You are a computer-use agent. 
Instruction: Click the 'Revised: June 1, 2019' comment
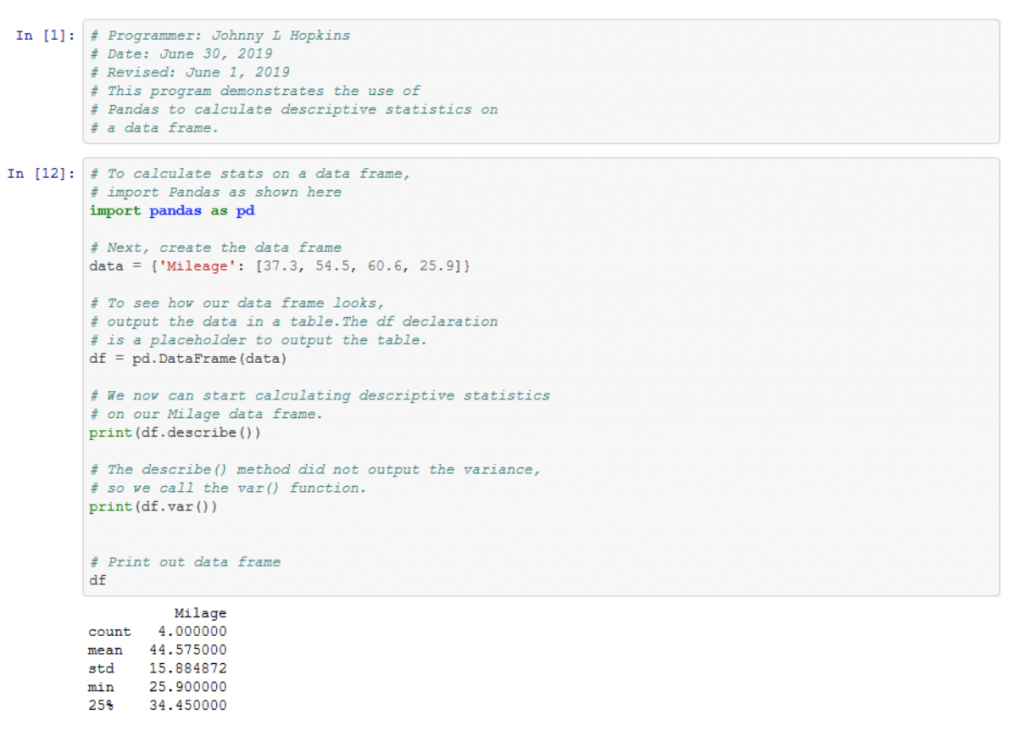[x=190, y=72]
